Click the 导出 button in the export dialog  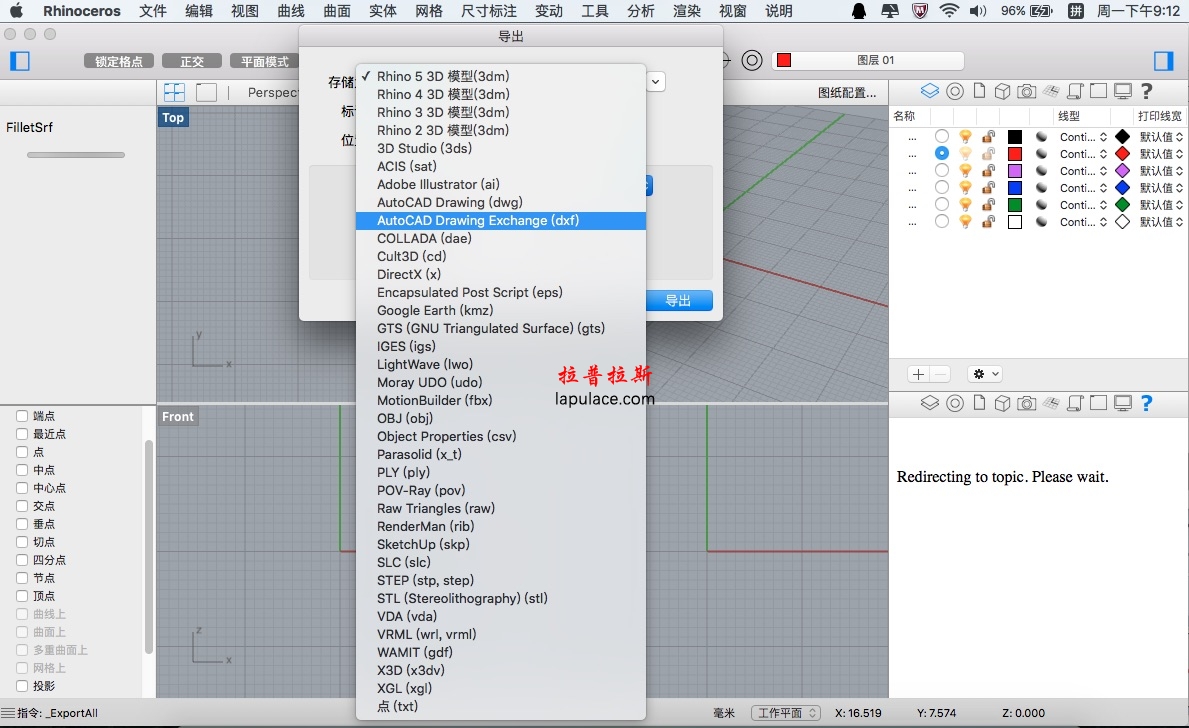[679, 300]
